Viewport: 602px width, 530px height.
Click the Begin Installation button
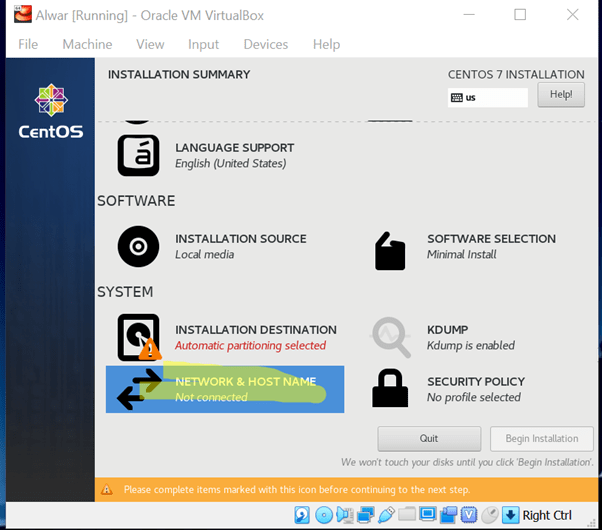(x=541, y=438)
